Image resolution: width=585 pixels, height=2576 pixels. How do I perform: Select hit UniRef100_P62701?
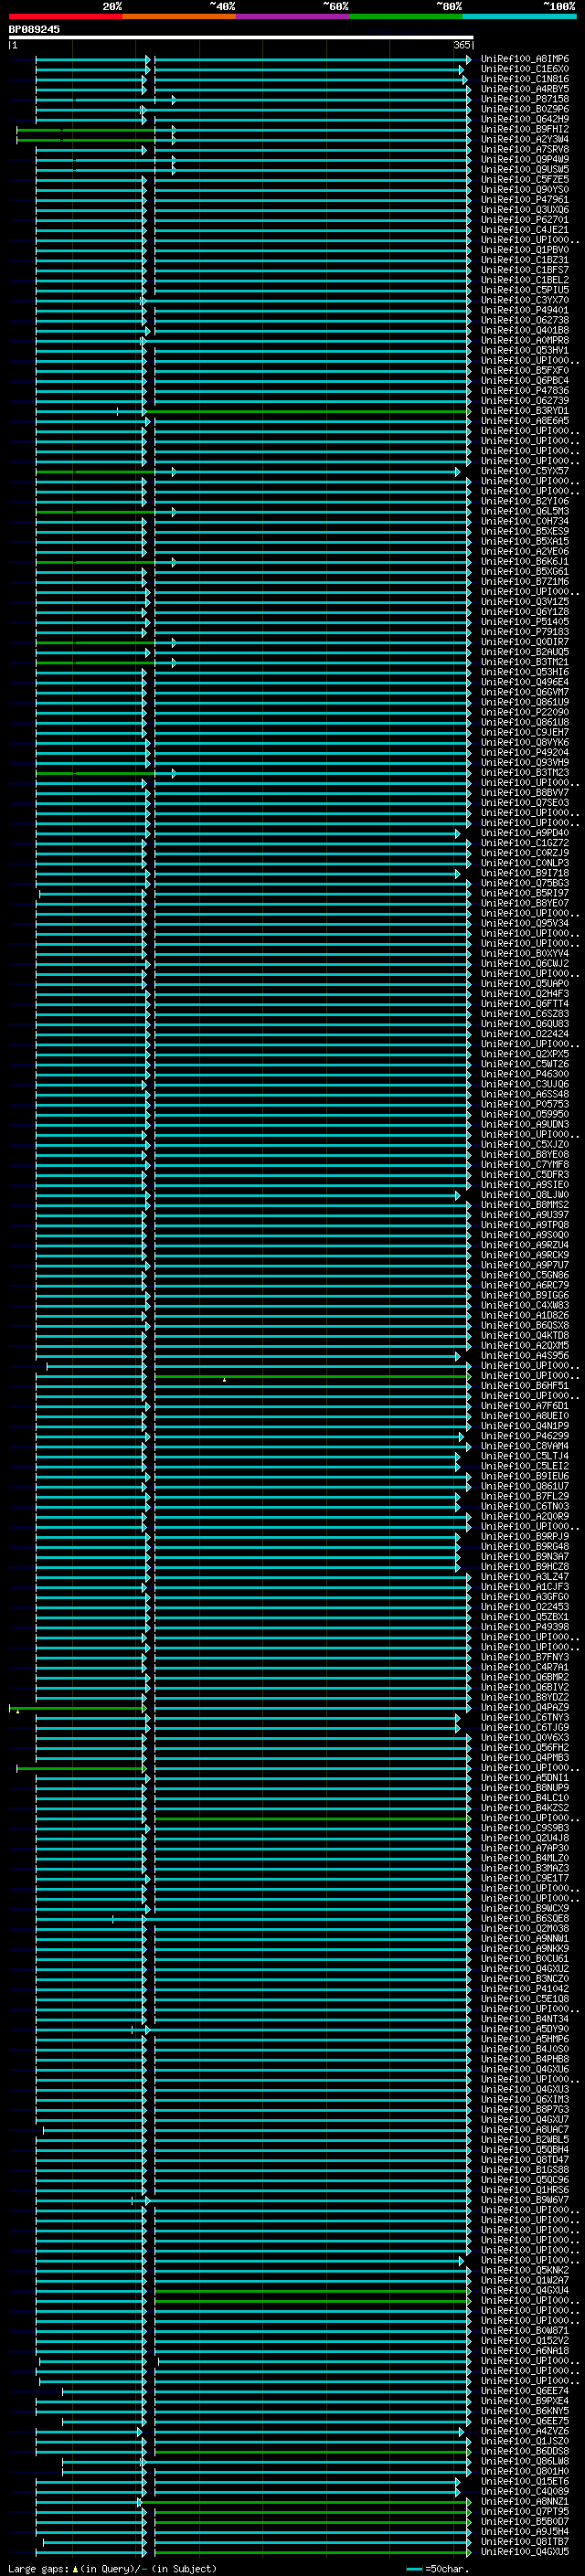point(524,220)
